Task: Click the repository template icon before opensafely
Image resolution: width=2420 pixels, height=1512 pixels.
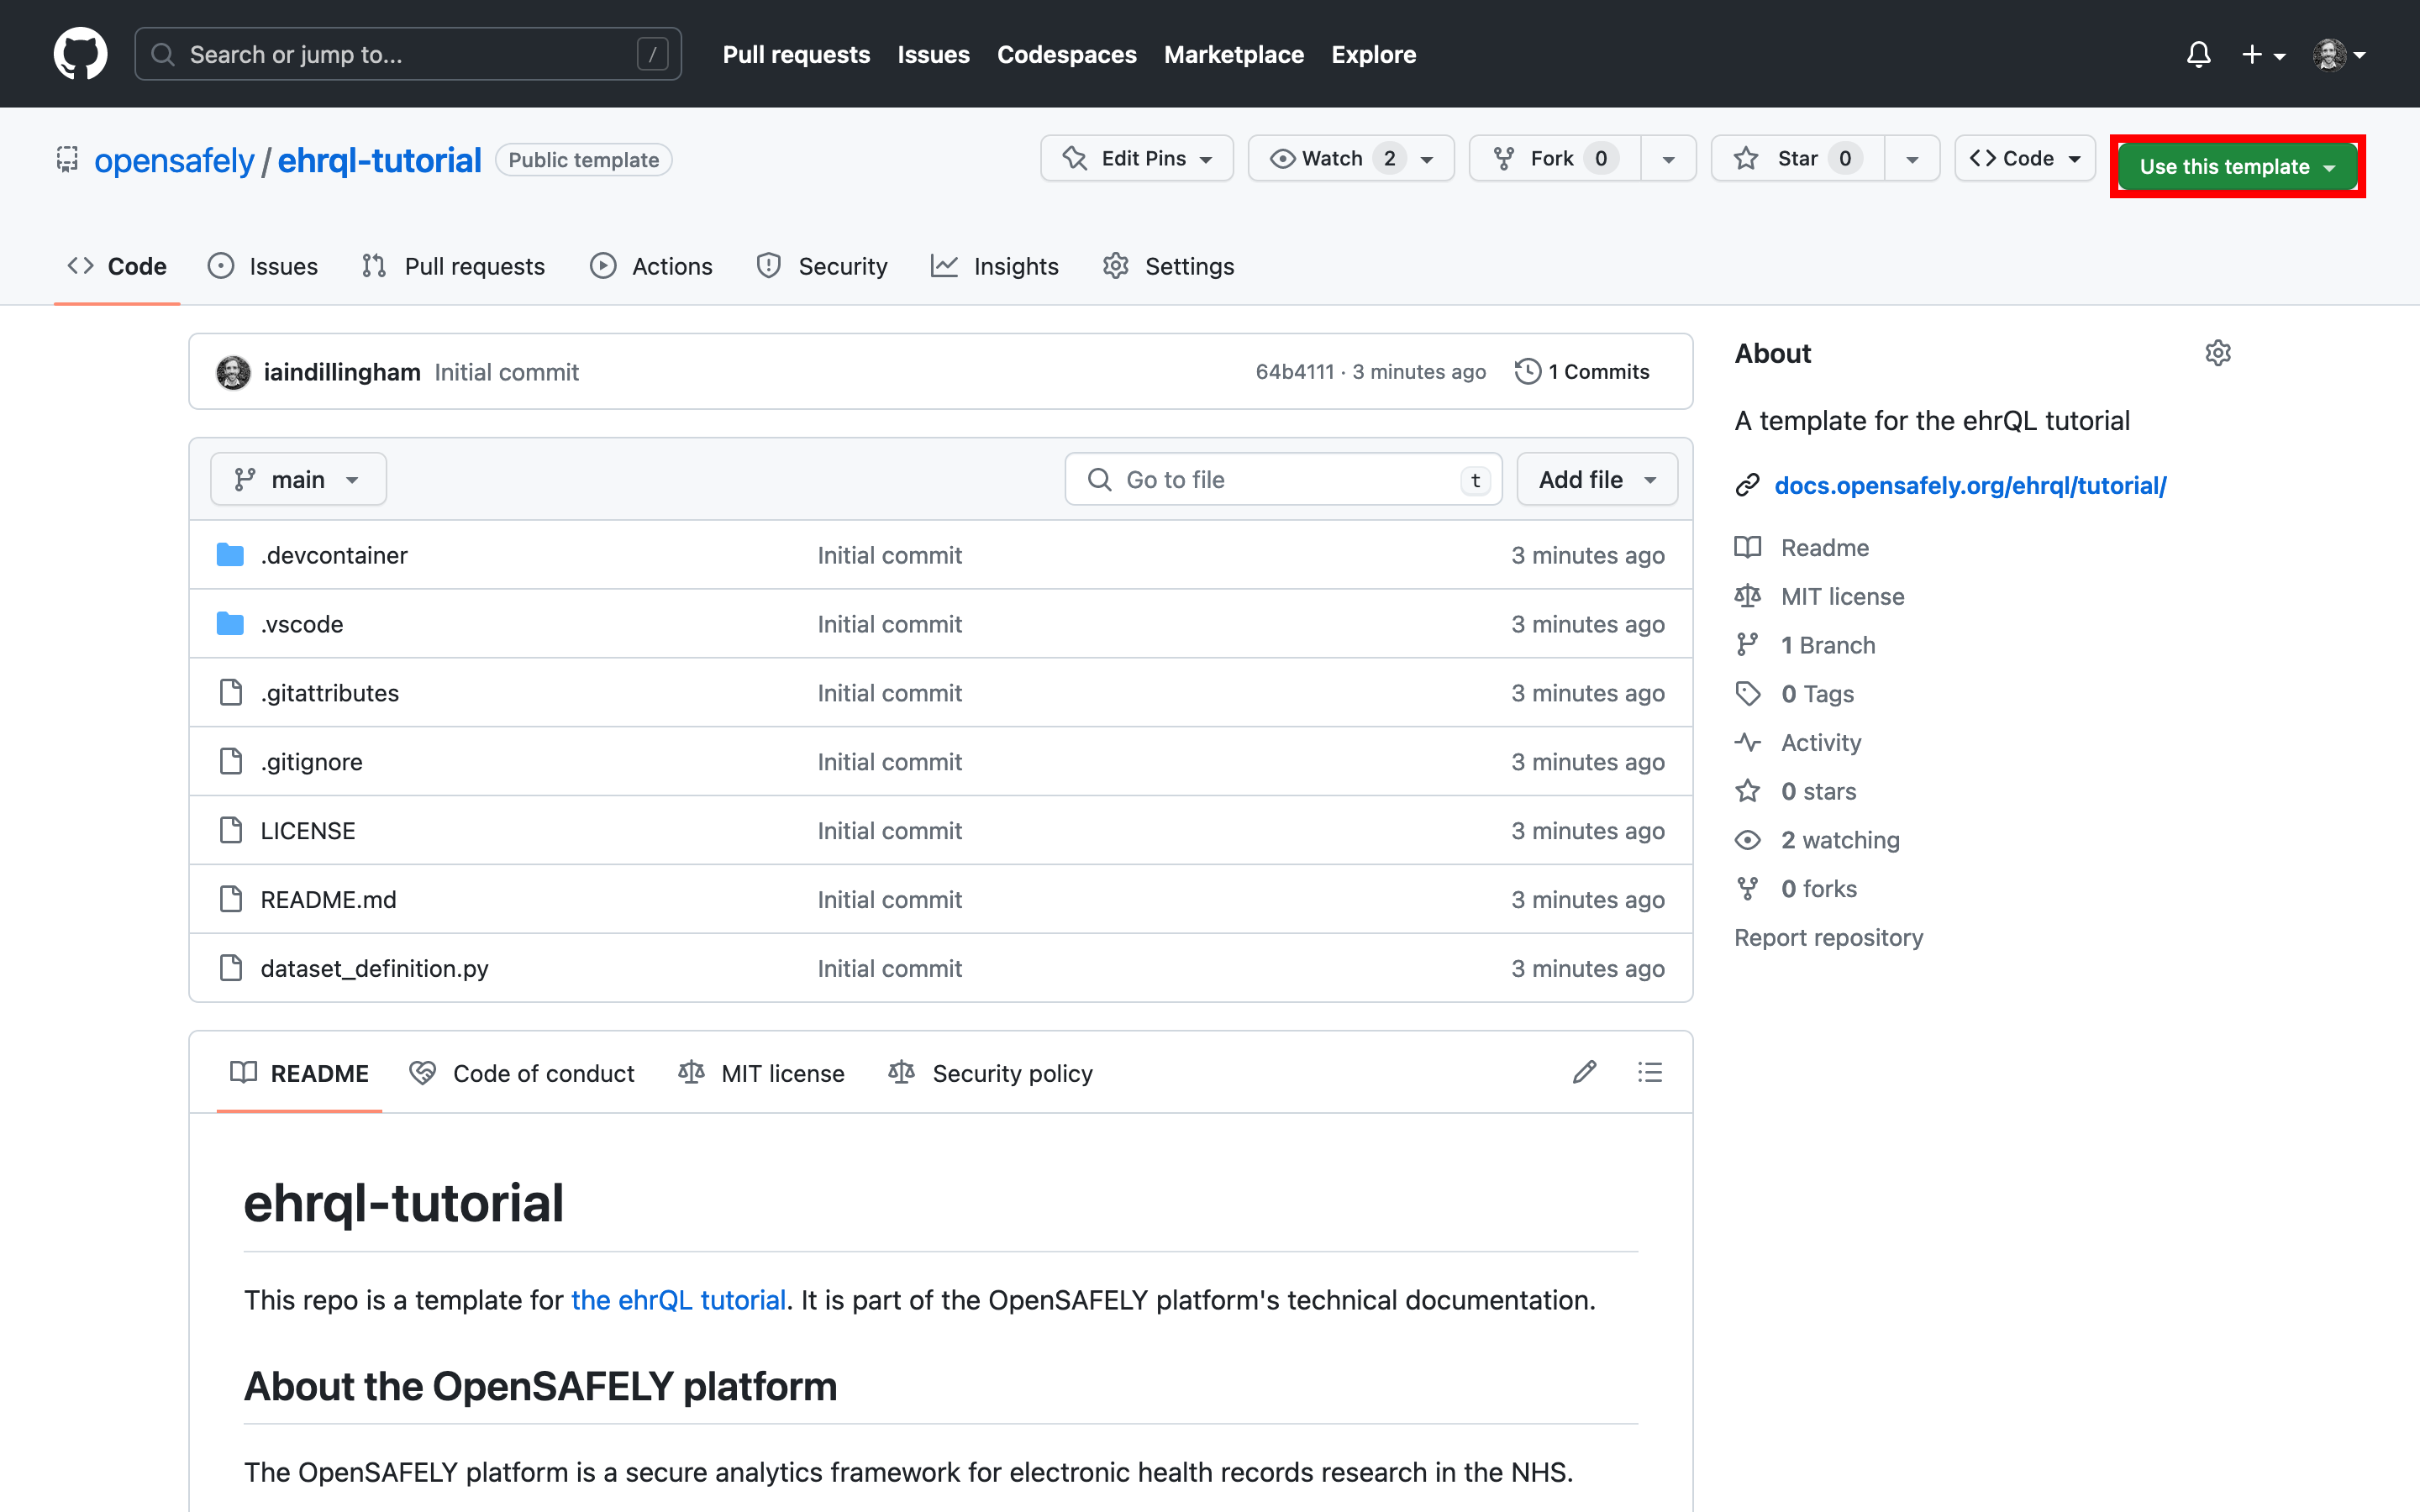Action: 67,159
